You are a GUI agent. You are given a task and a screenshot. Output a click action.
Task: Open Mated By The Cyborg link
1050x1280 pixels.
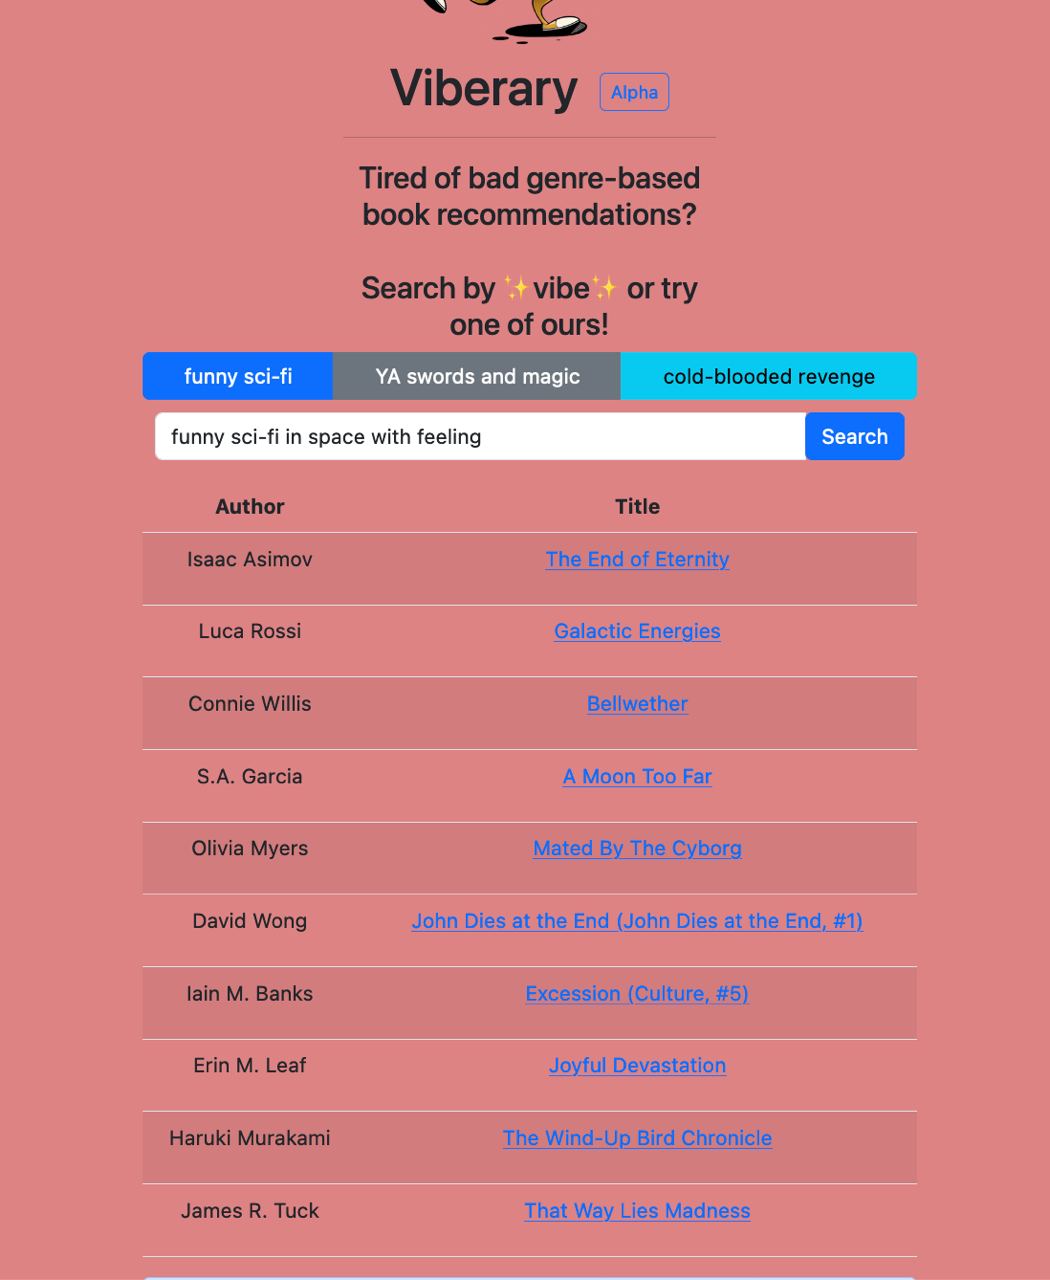(637, 848)
